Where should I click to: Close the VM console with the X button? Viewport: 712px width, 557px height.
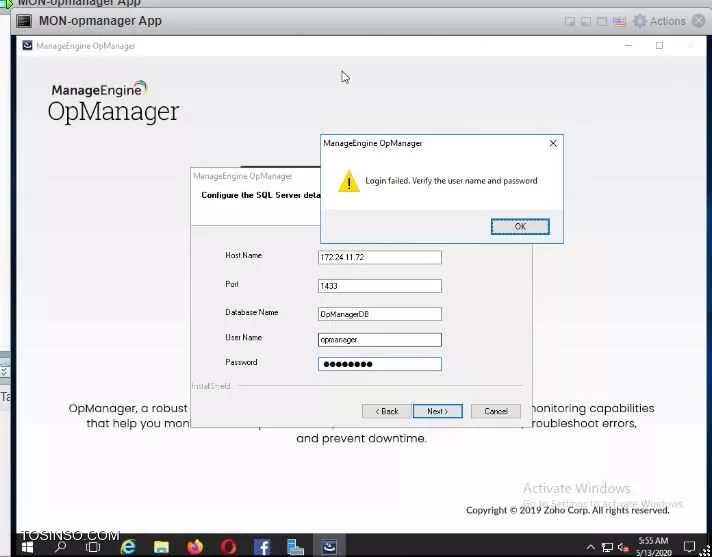pos(700,21)
